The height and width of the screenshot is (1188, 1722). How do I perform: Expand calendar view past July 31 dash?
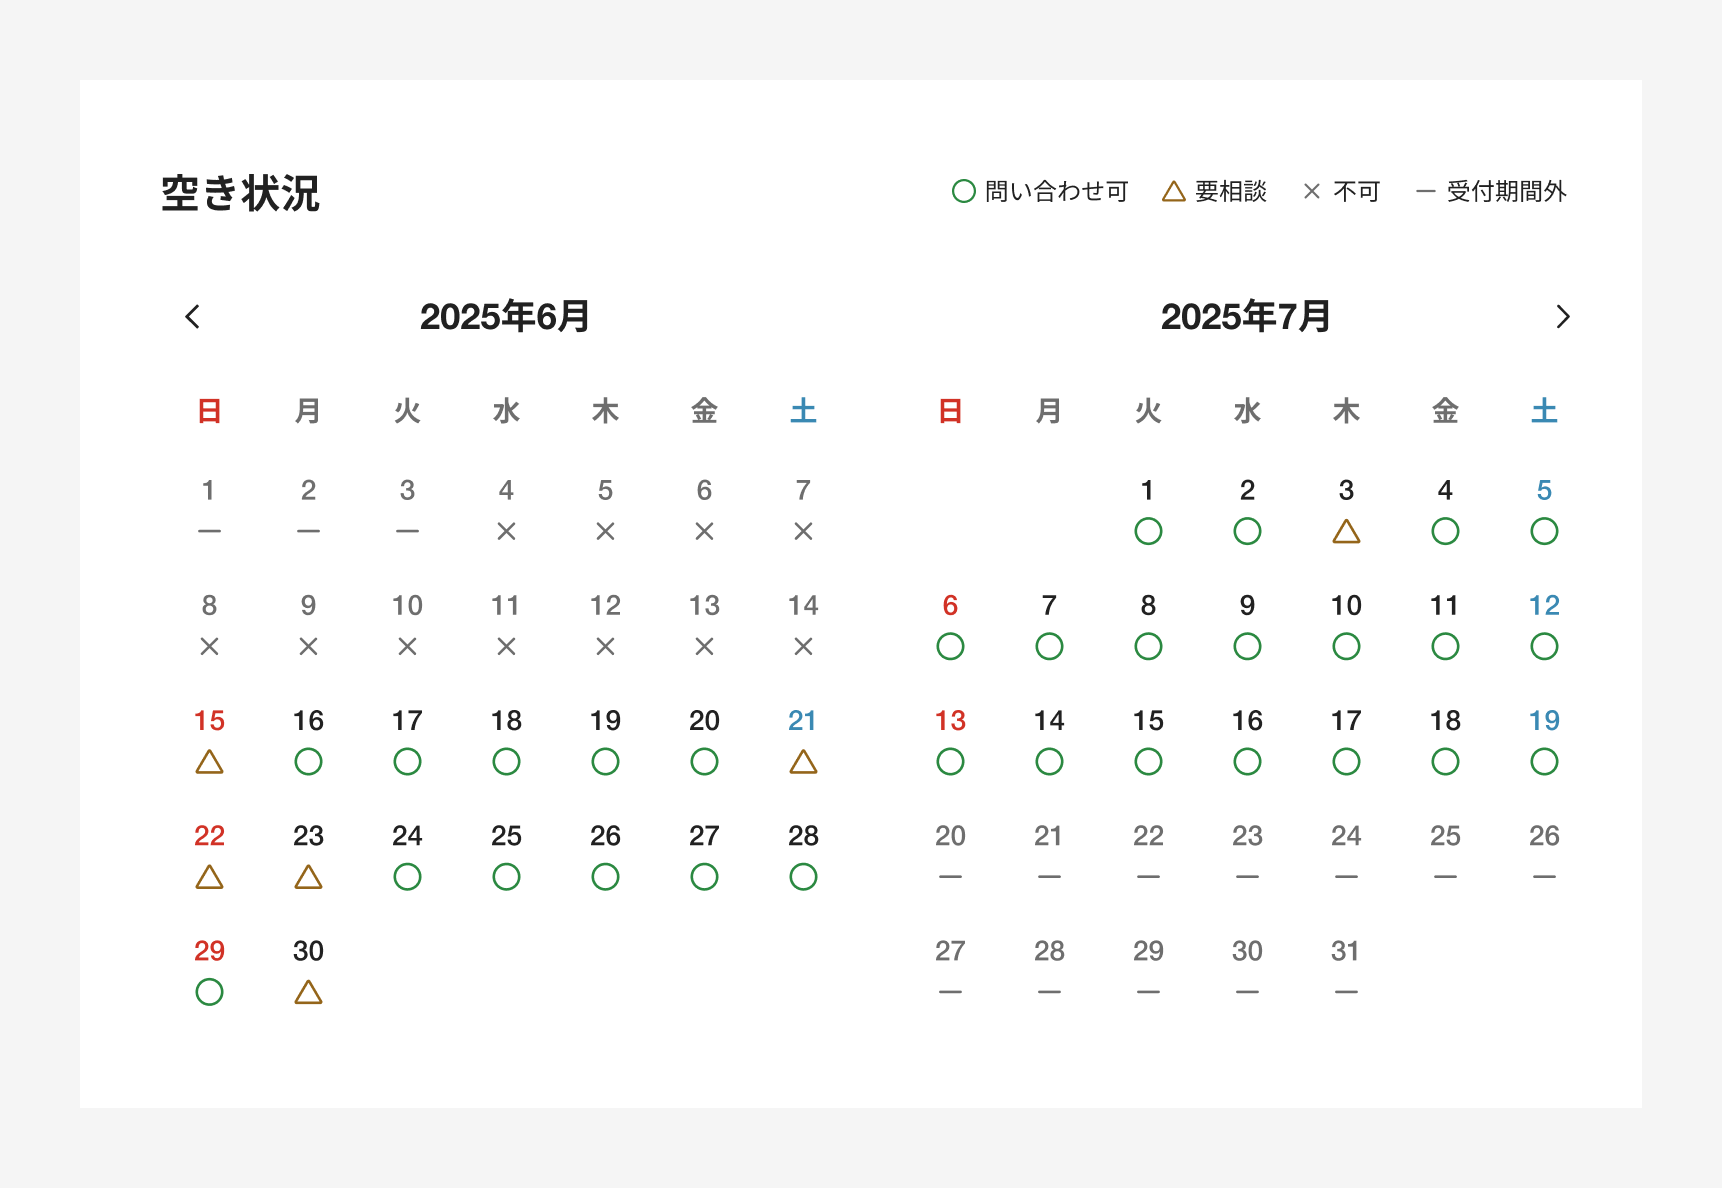point(1346,992)
